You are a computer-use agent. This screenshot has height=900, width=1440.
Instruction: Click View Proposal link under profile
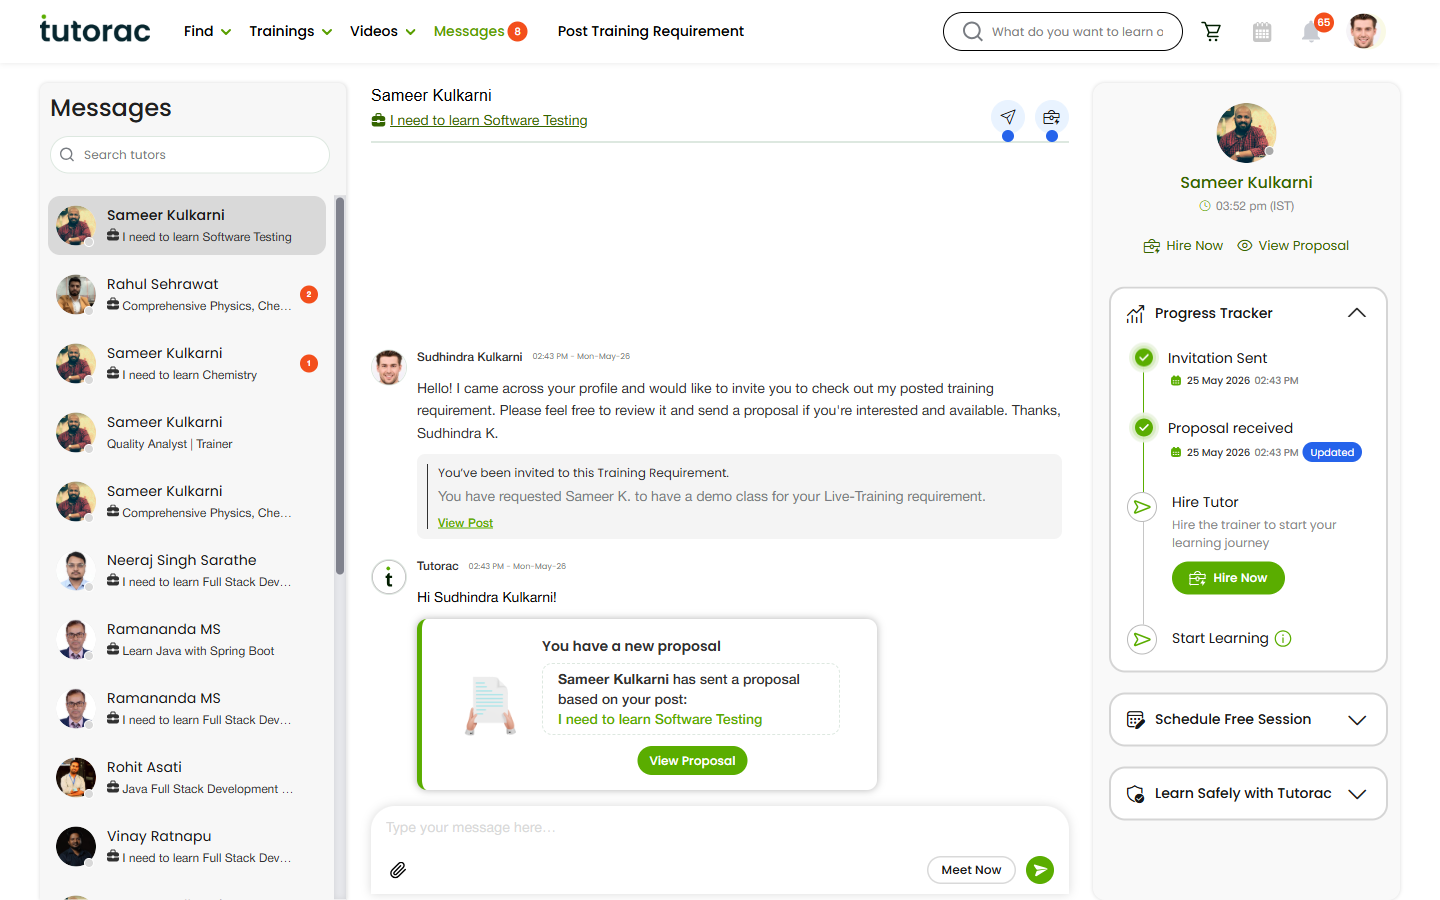point(1293,246)
